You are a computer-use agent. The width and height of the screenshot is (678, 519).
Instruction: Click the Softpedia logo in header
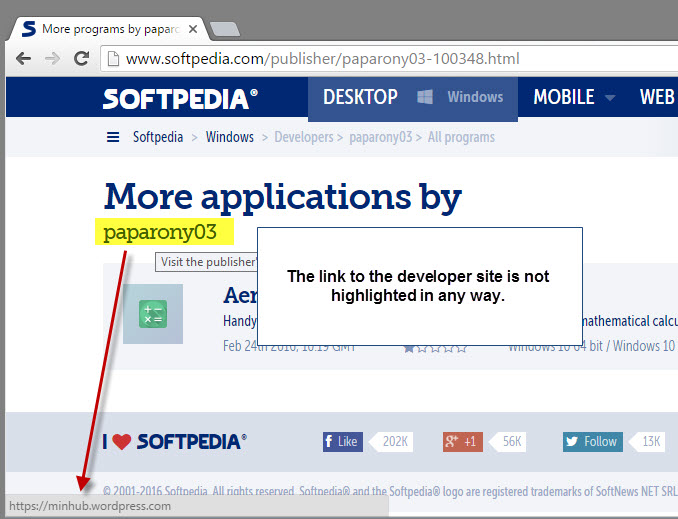point(180,98)
